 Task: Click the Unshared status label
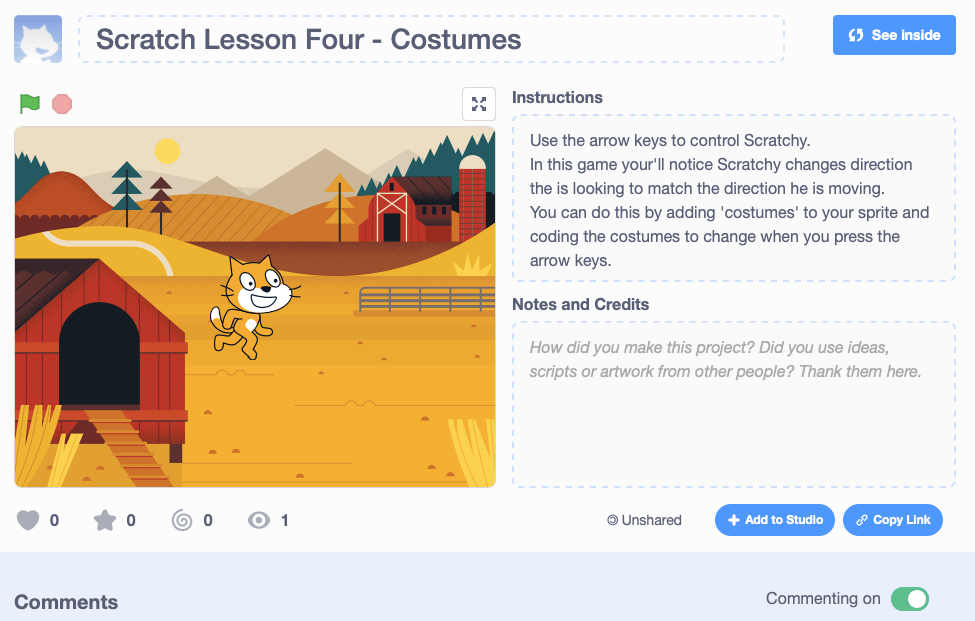tap(644, 520)
